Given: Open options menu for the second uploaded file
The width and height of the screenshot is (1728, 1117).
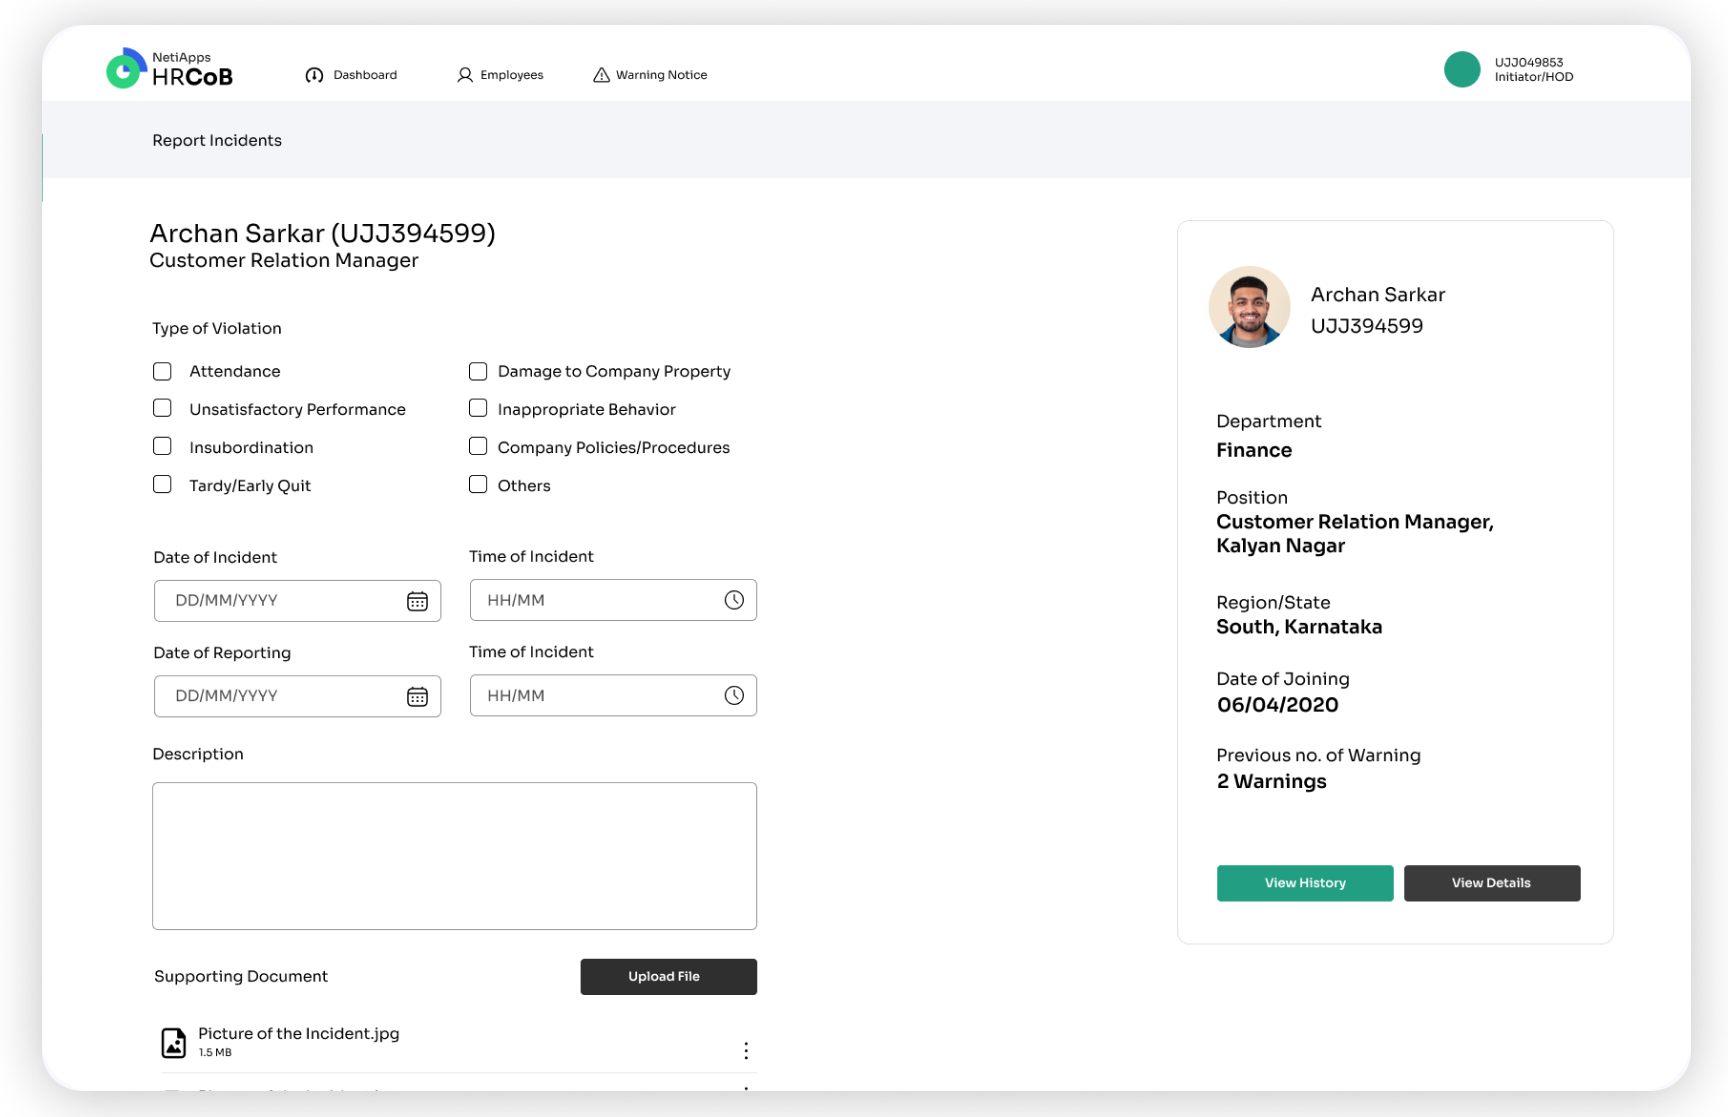Looking at the screenshot, I should click(x=746, y=1093).
